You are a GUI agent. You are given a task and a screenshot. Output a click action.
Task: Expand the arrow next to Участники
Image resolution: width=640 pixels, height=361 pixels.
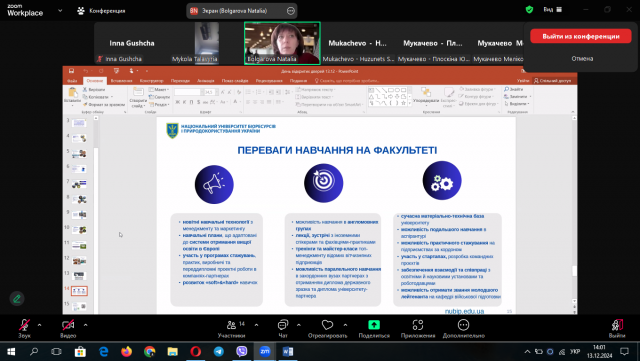coord(256,325)
